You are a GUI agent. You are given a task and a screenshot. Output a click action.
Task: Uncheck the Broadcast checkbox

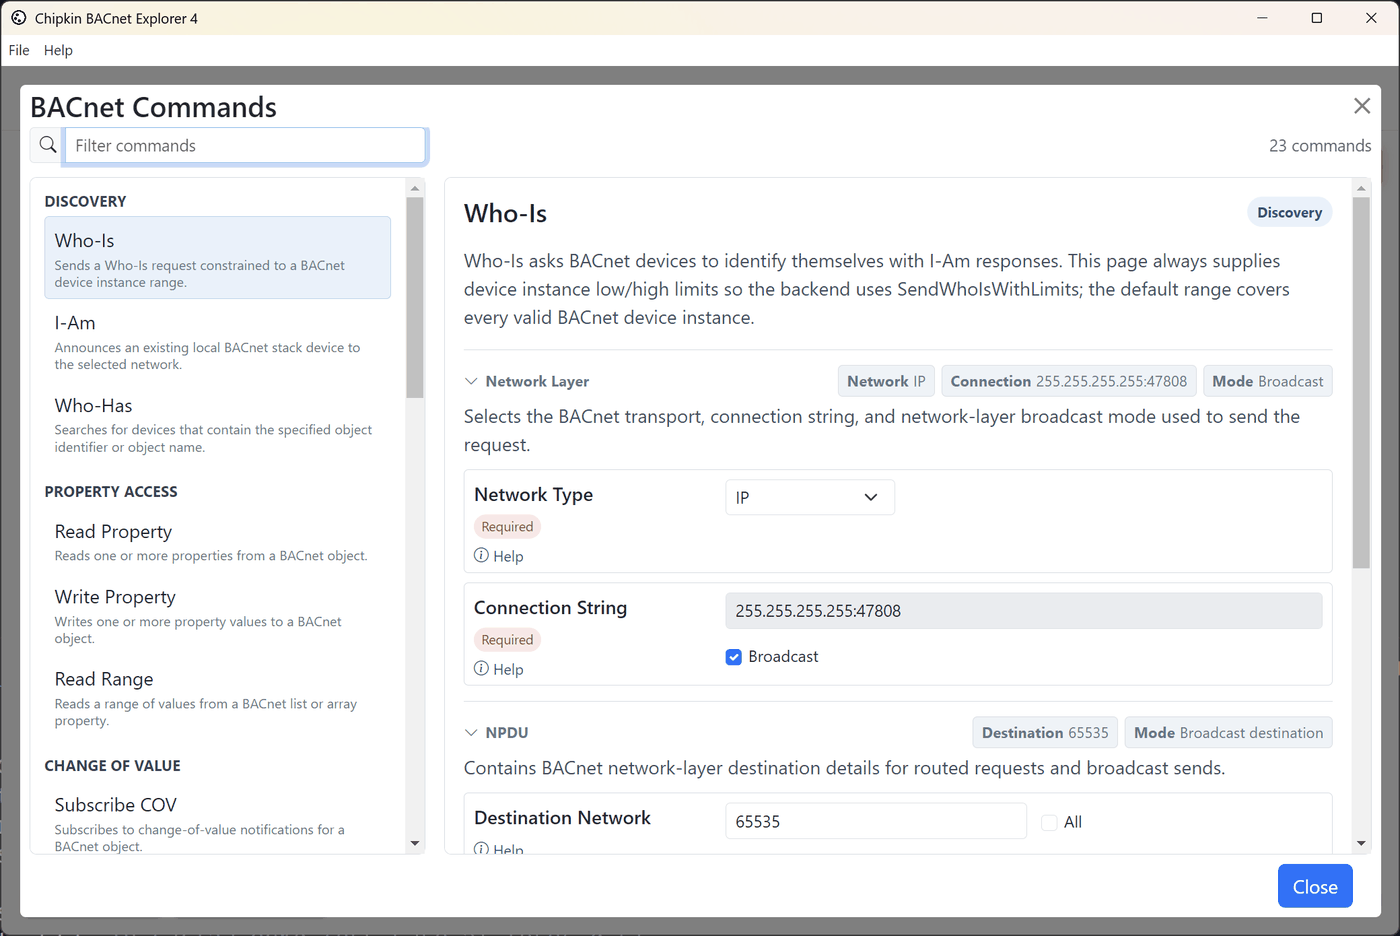(734, 657)
